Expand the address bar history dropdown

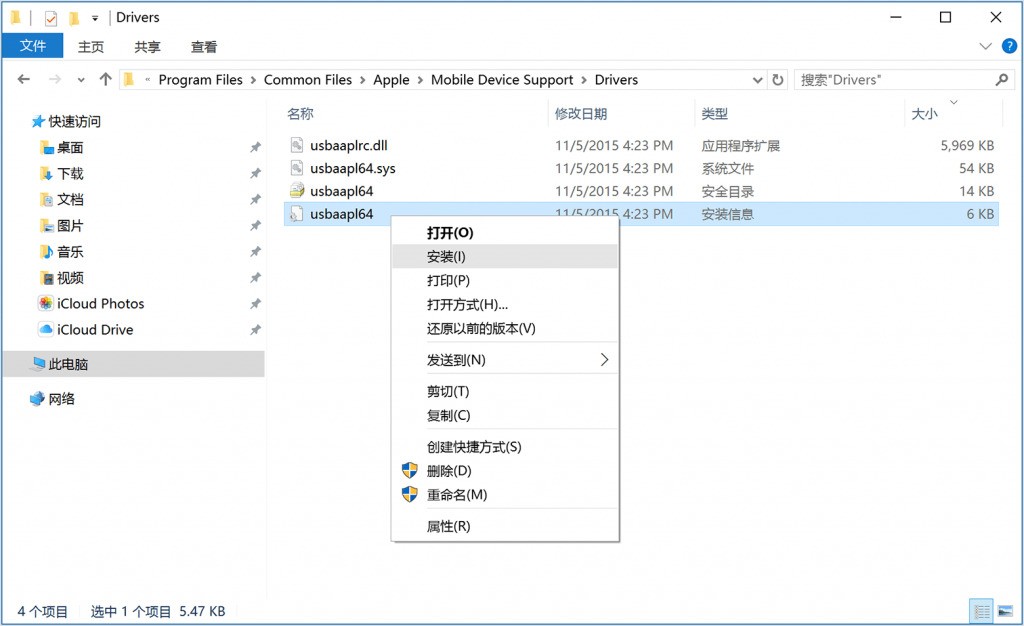[758, 80]
